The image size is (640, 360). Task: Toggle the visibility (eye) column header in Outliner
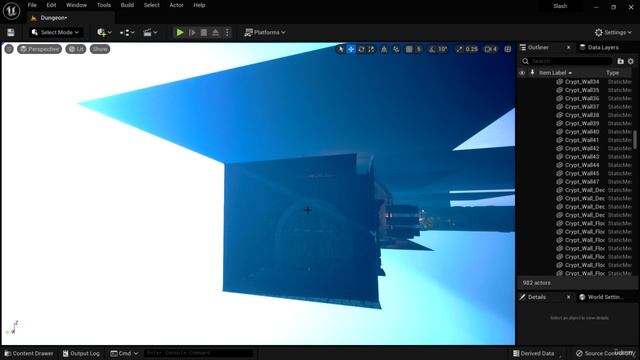(x=522, y=73)
